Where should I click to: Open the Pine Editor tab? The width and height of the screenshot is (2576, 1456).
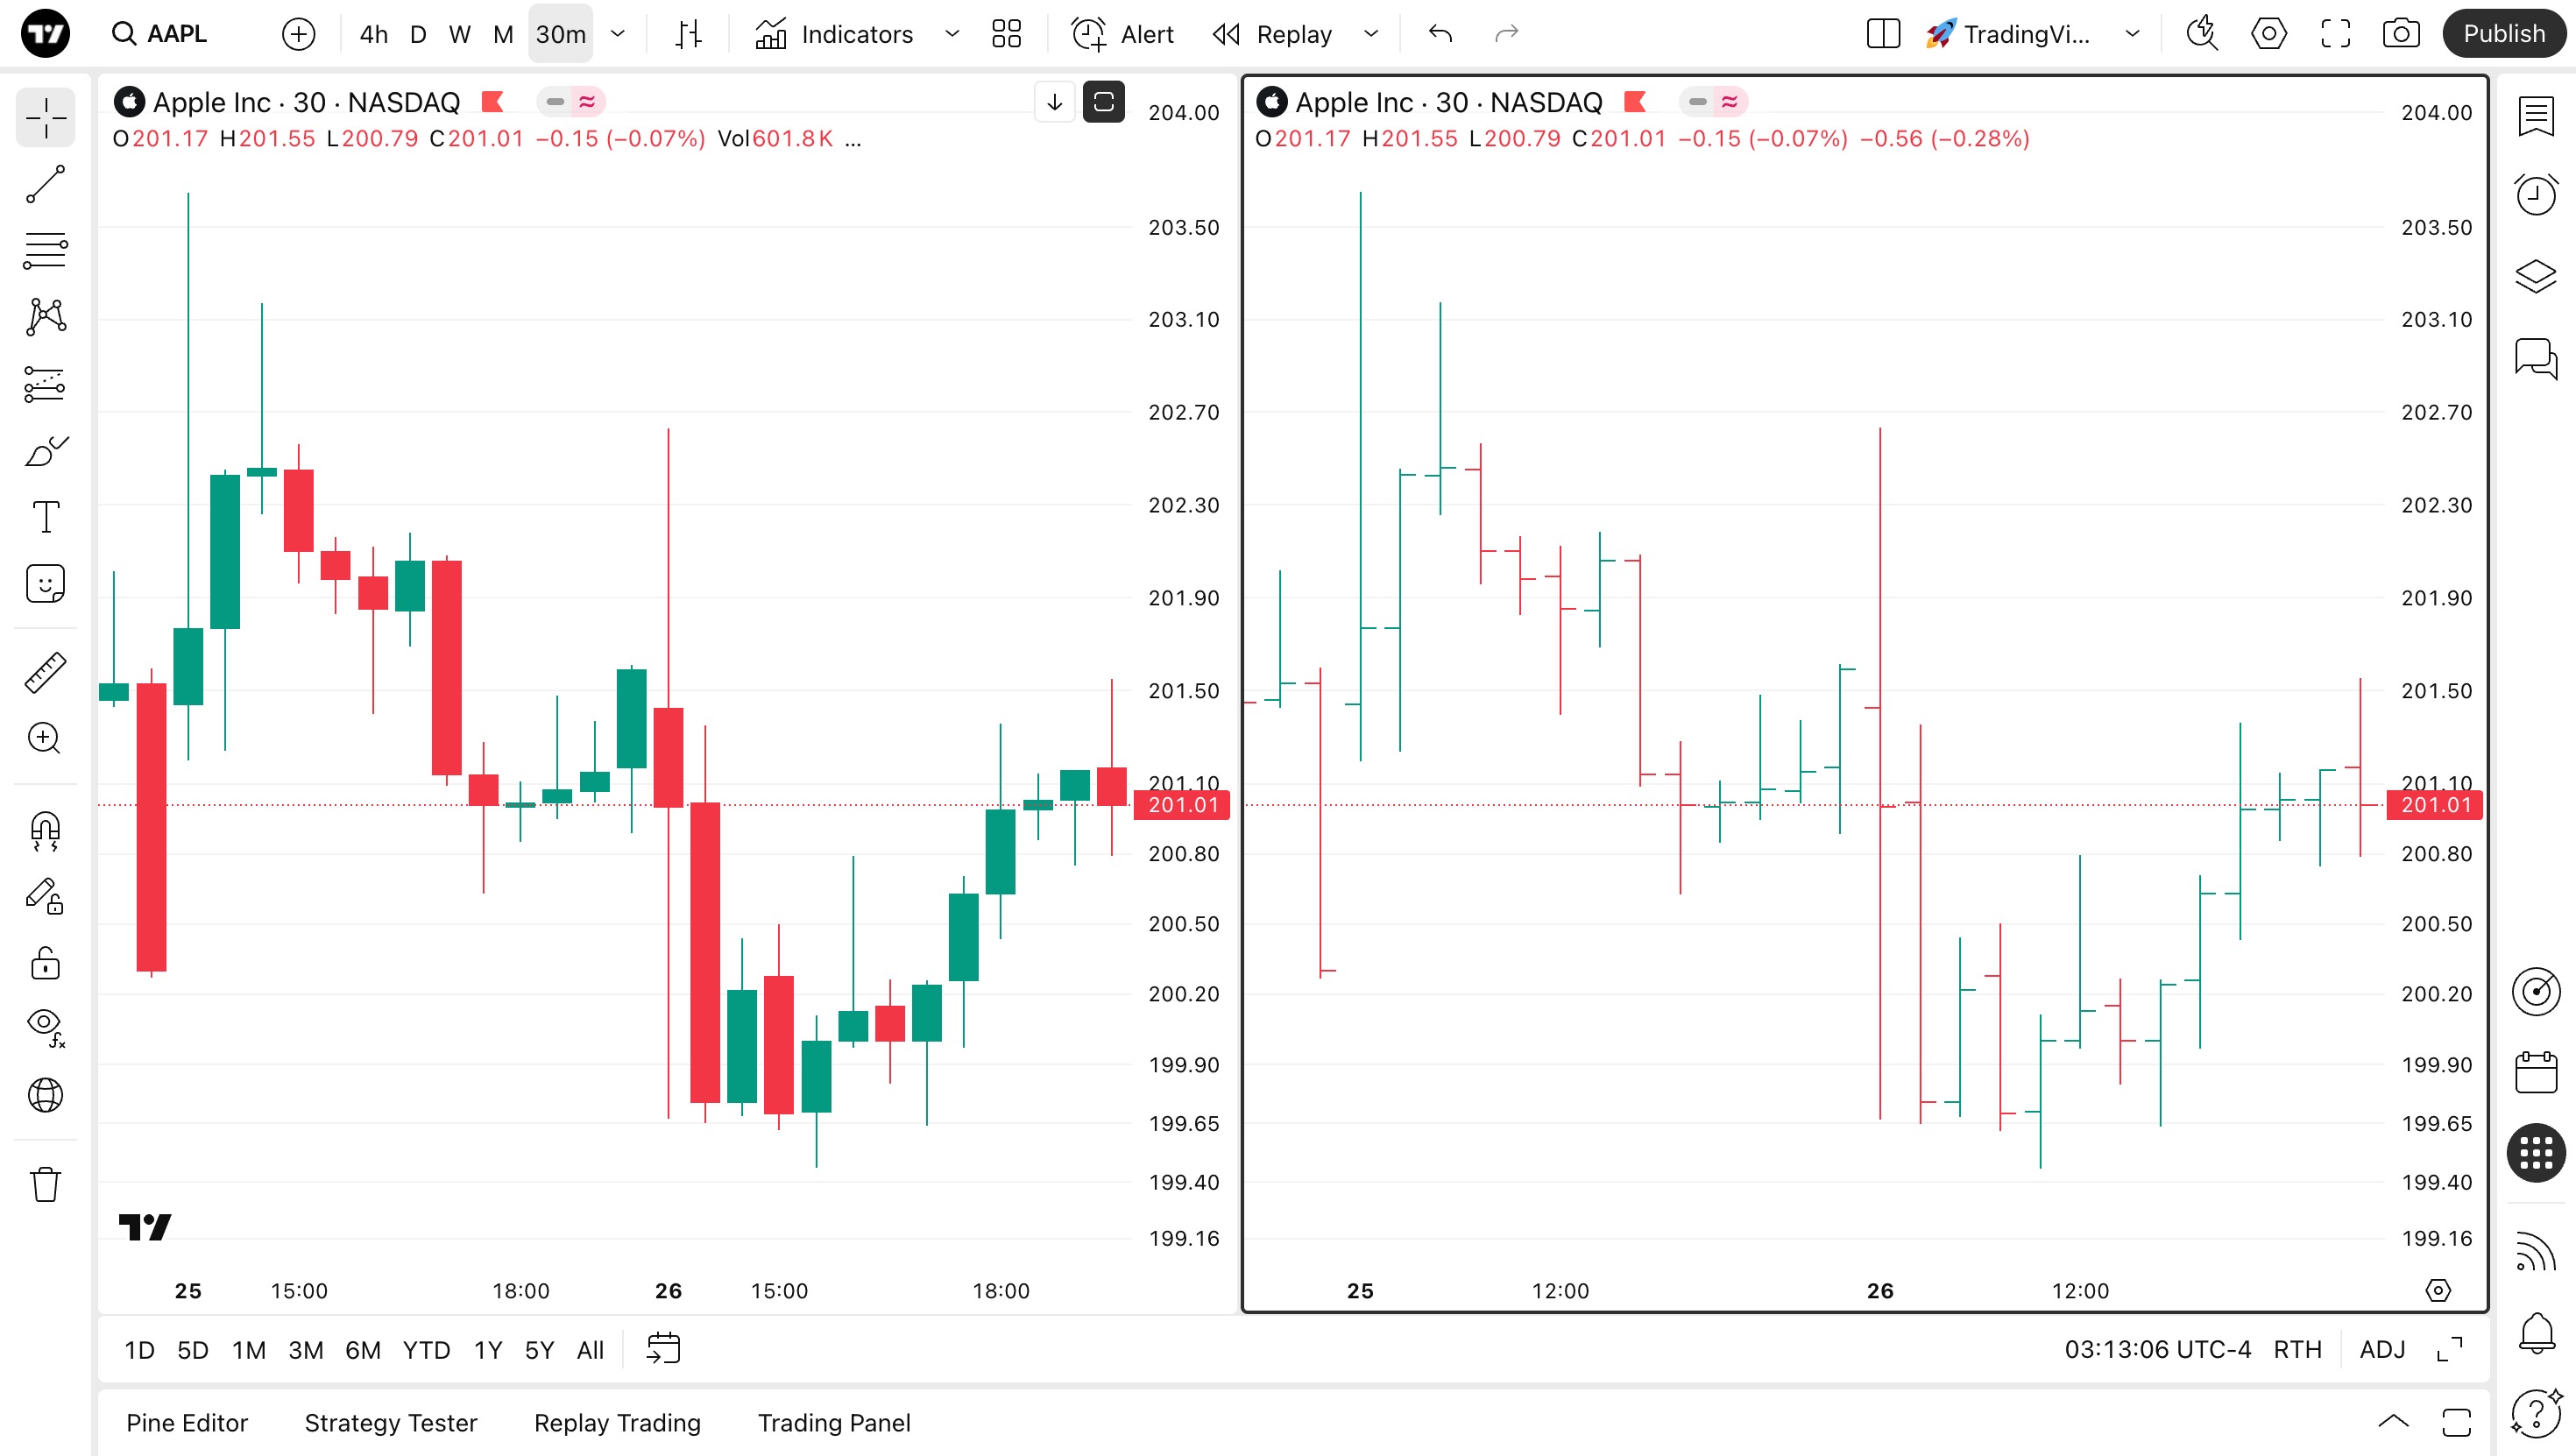187,1422
